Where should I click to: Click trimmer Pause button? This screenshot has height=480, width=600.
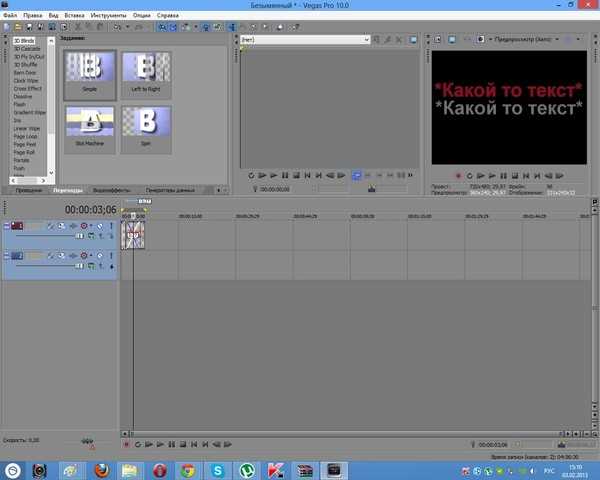(x=285, y=176)
